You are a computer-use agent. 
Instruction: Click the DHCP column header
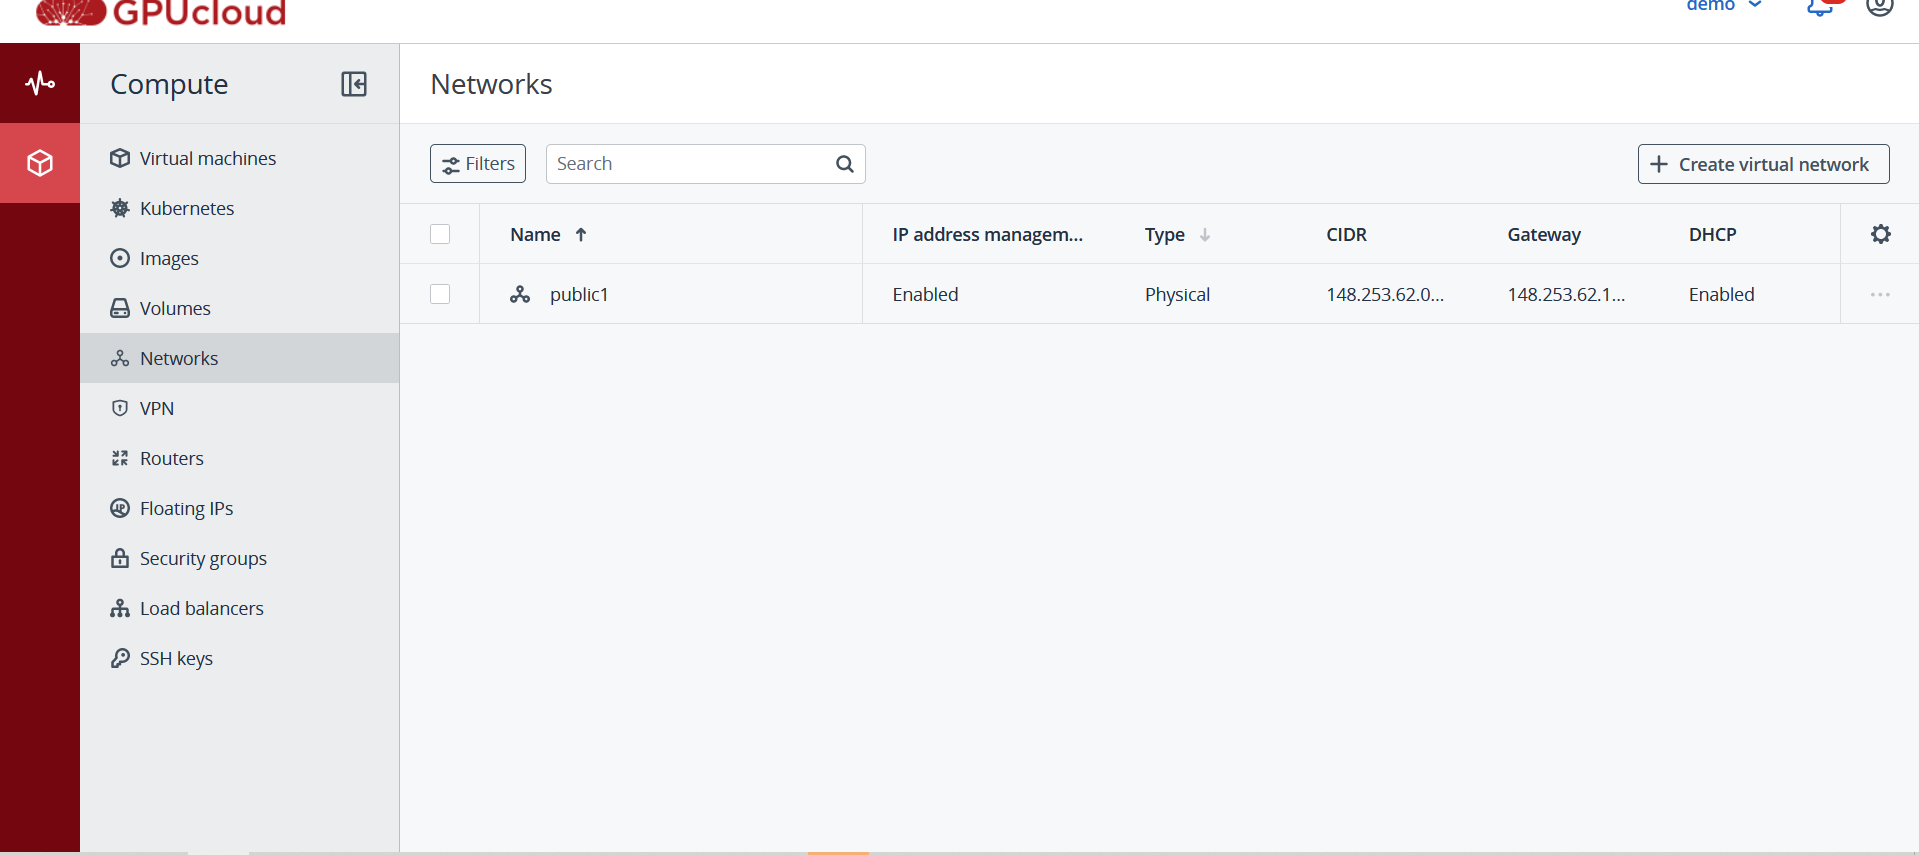(x=1712, y=234)
